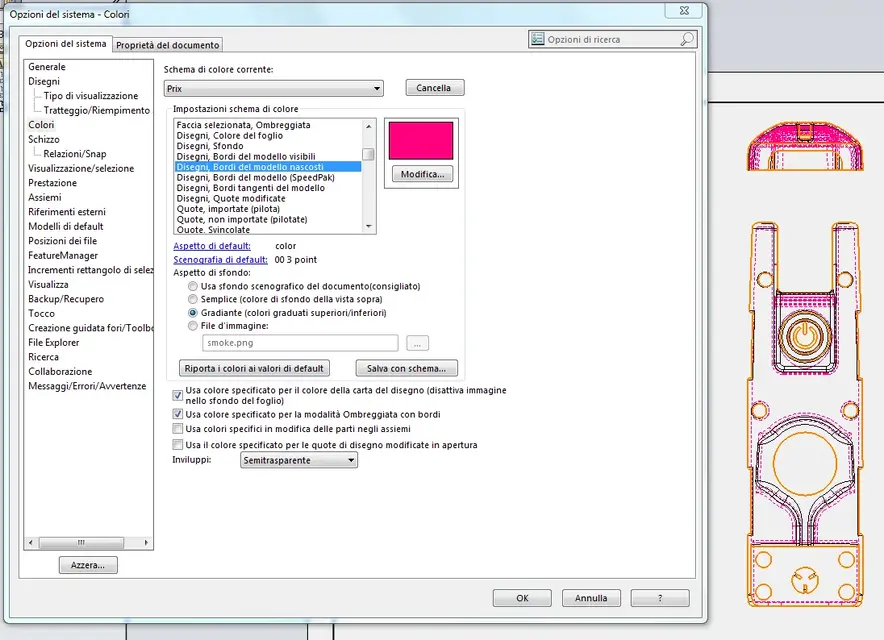Click the magenta color swatch preview
The image size is (884, 640).
pyautogui.click(x=421, y=141)
